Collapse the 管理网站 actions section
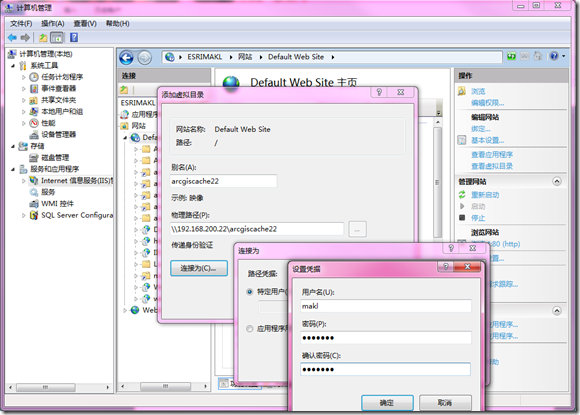The height and width of the screenshot is (415, 580). coord(557,181)
